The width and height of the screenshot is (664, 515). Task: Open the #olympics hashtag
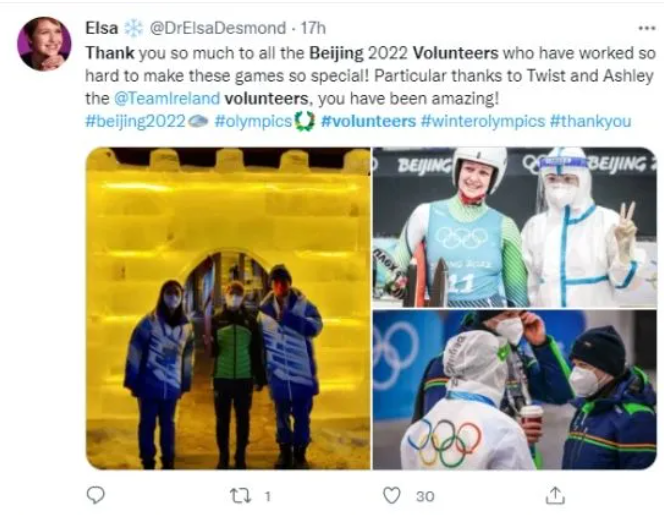254,121
